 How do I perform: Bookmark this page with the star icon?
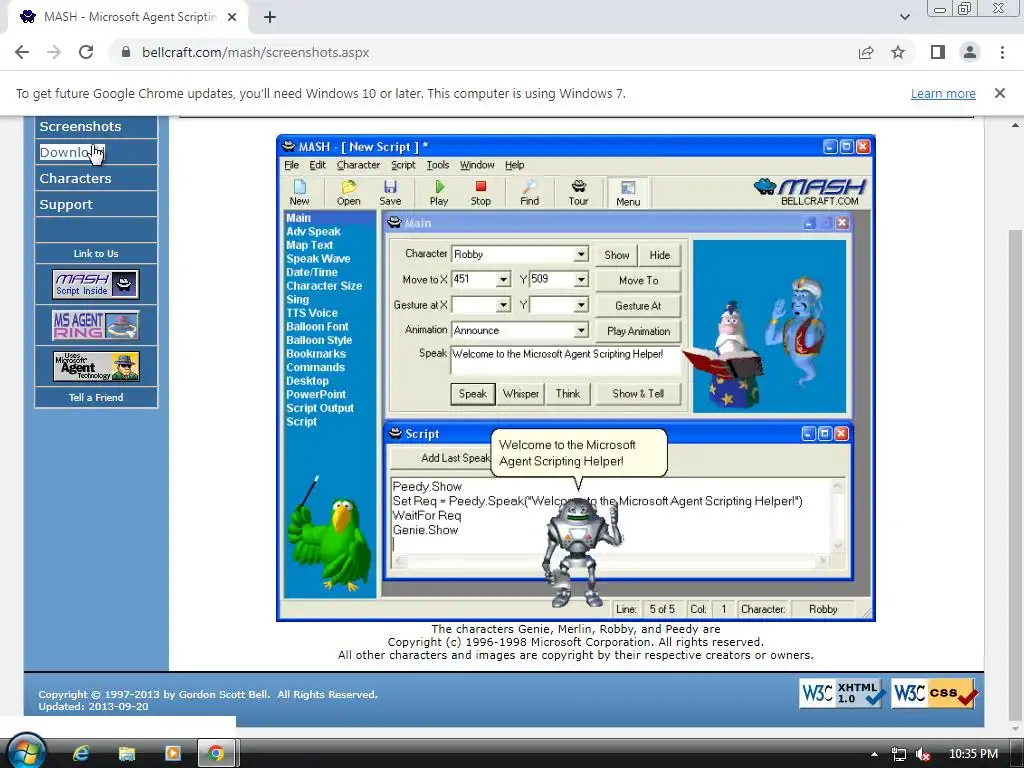(x=898, y=52)
